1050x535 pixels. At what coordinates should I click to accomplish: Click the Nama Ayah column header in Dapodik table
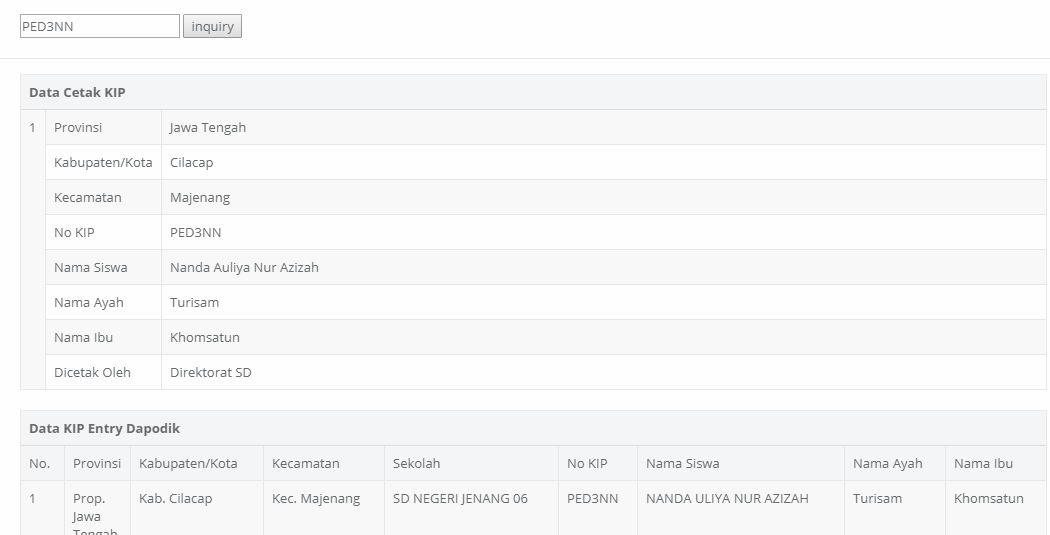[x=887, y=463]
